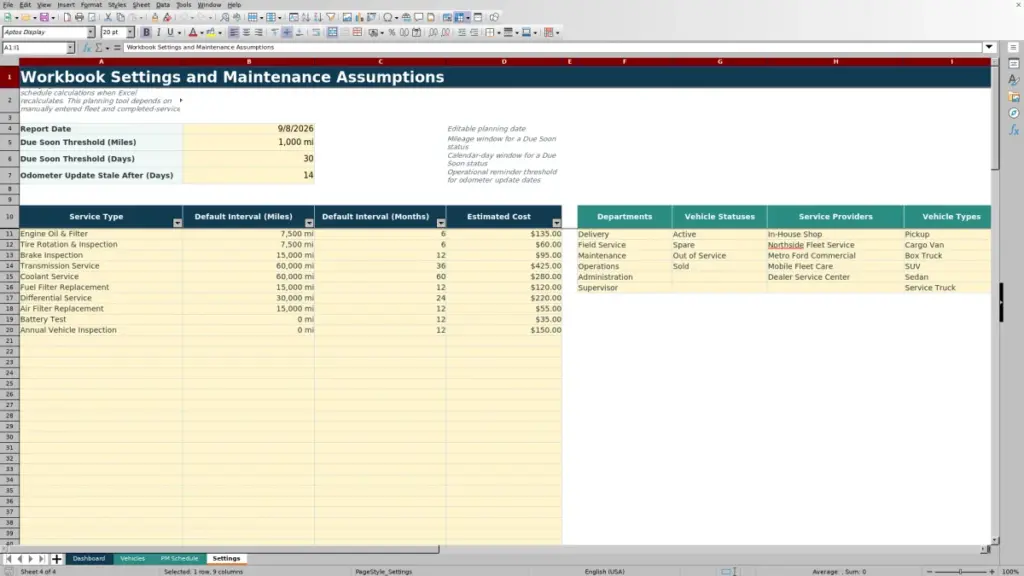Open the Data menu
Image resolution: width=1024 pixels, height=576 pixels.
point(163,5)
